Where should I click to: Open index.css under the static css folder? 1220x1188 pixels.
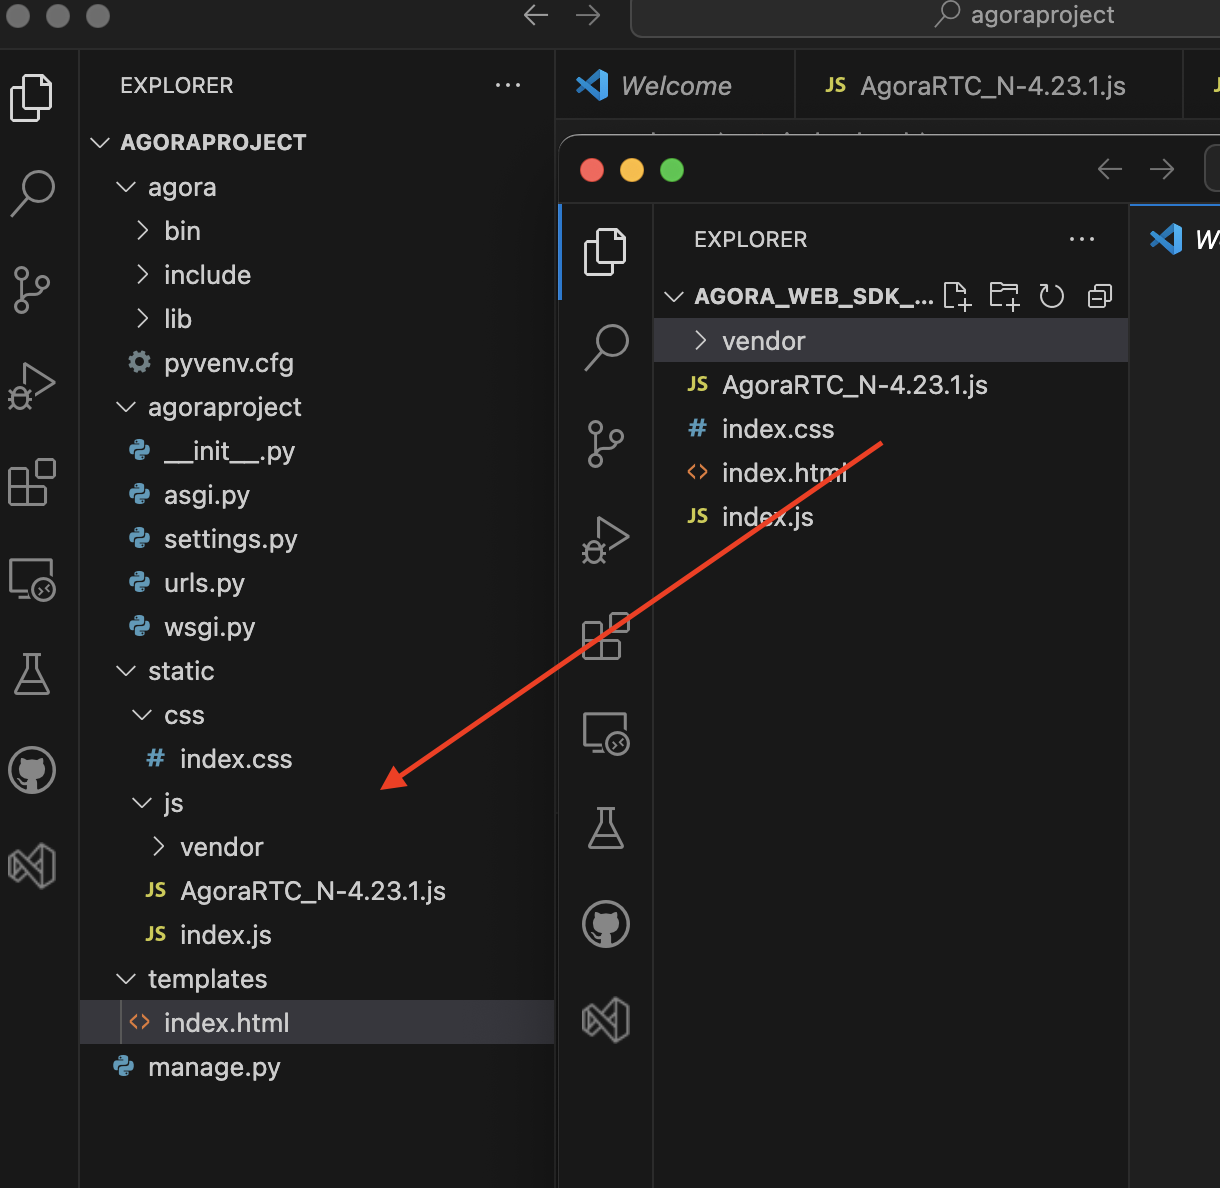316,759
